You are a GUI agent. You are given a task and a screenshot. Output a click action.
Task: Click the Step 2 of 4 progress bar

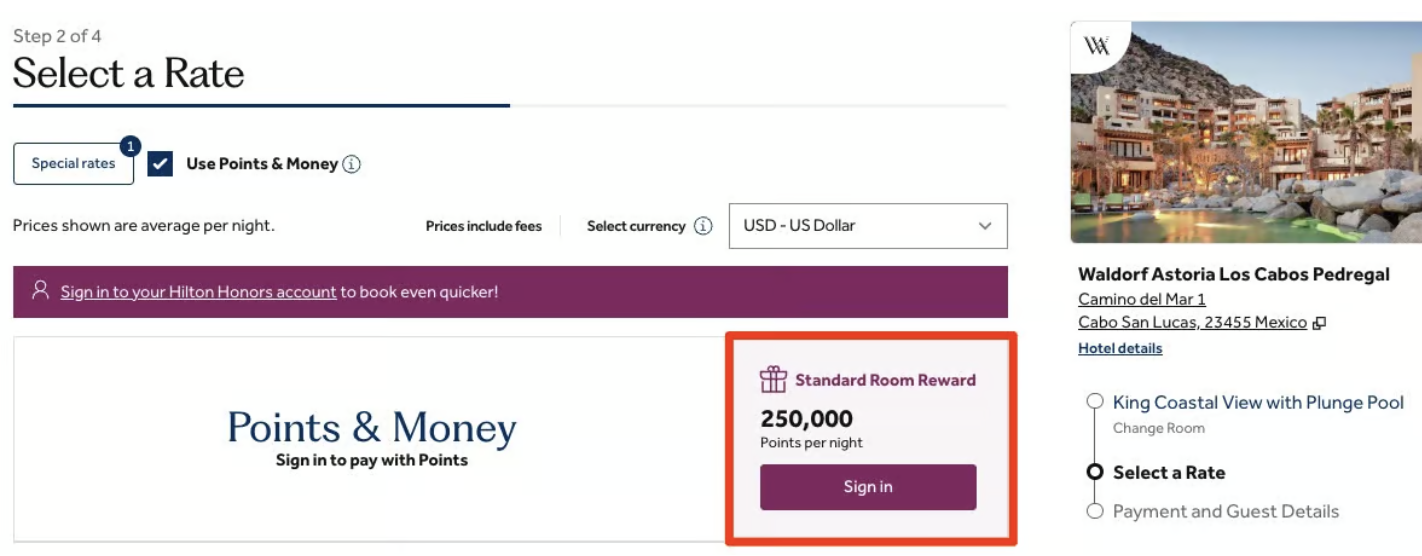(510, 105)
